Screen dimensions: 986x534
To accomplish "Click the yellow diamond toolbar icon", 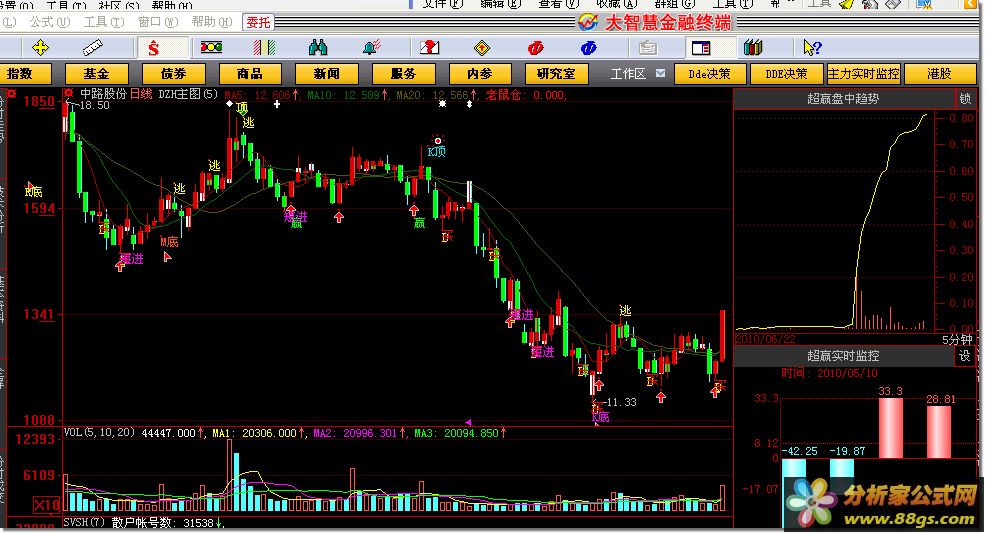I will (x=482, y=48).
